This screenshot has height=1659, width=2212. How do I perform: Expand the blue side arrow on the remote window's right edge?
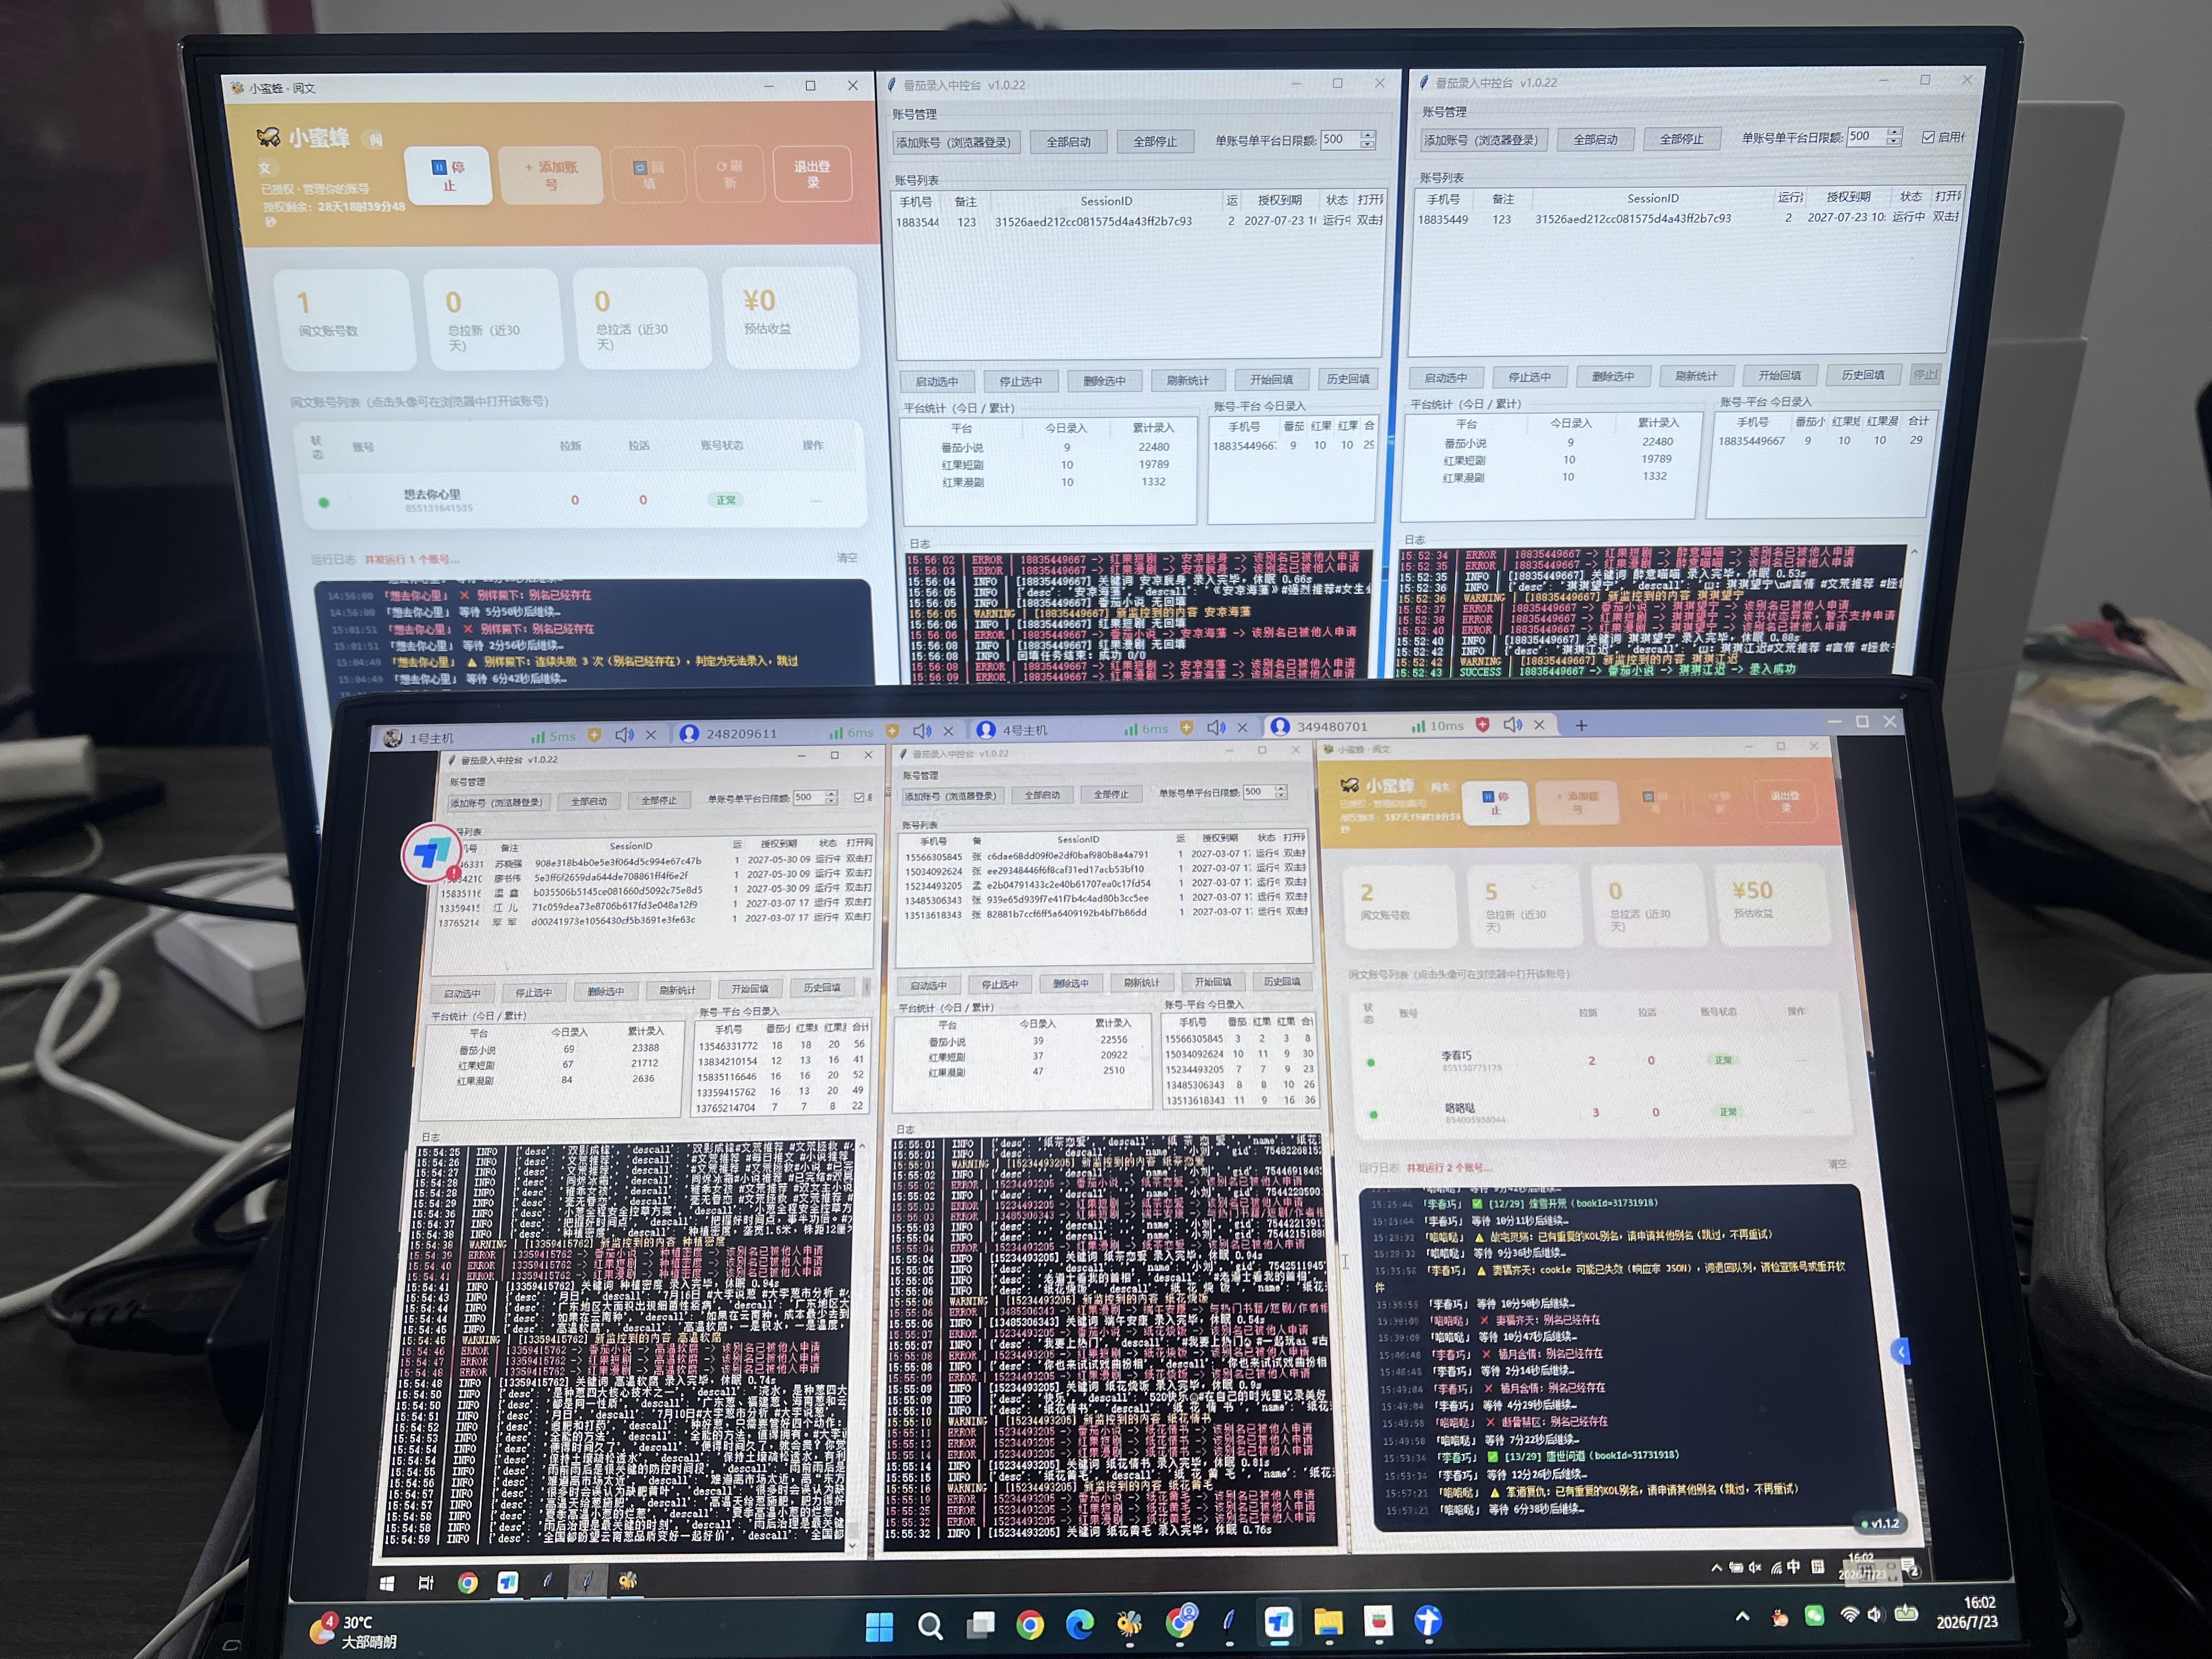click(x=1901, y=1353)
